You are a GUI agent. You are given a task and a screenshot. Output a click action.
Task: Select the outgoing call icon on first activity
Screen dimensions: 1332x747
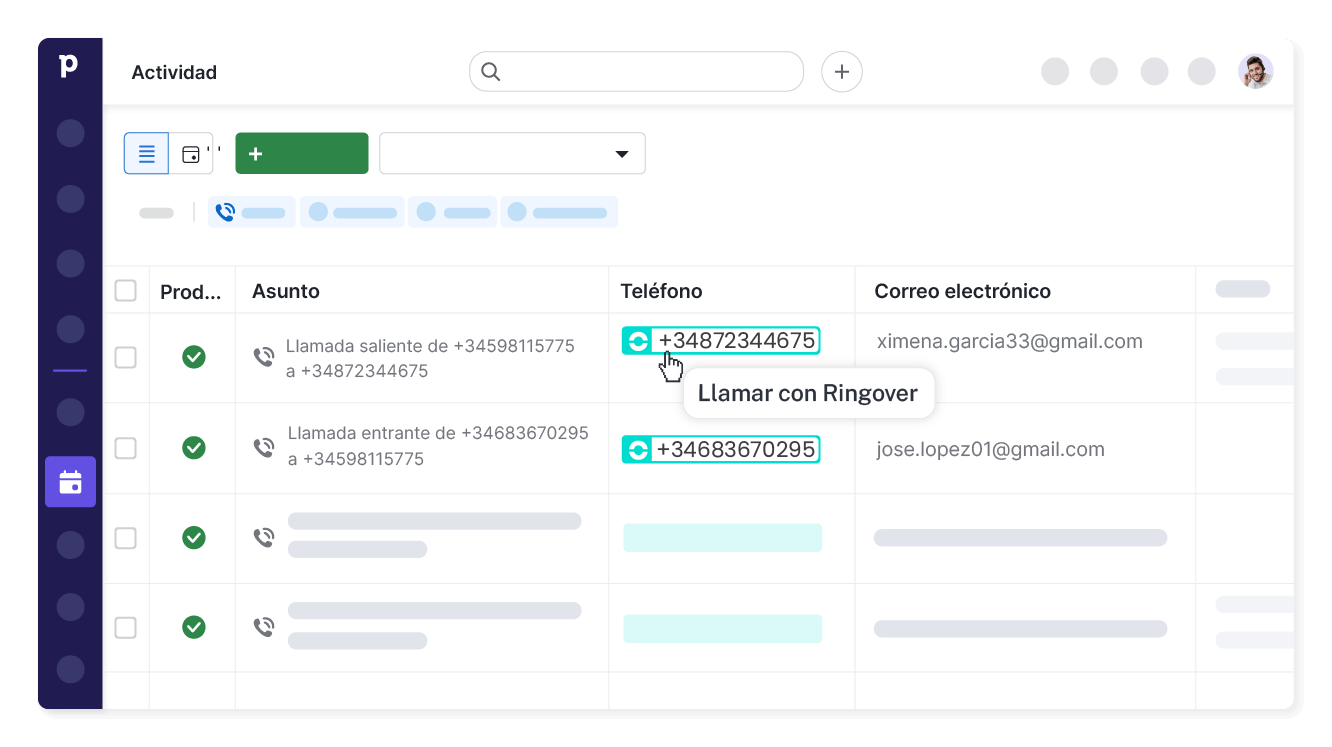pyautogui.click(x=263, y=356)
